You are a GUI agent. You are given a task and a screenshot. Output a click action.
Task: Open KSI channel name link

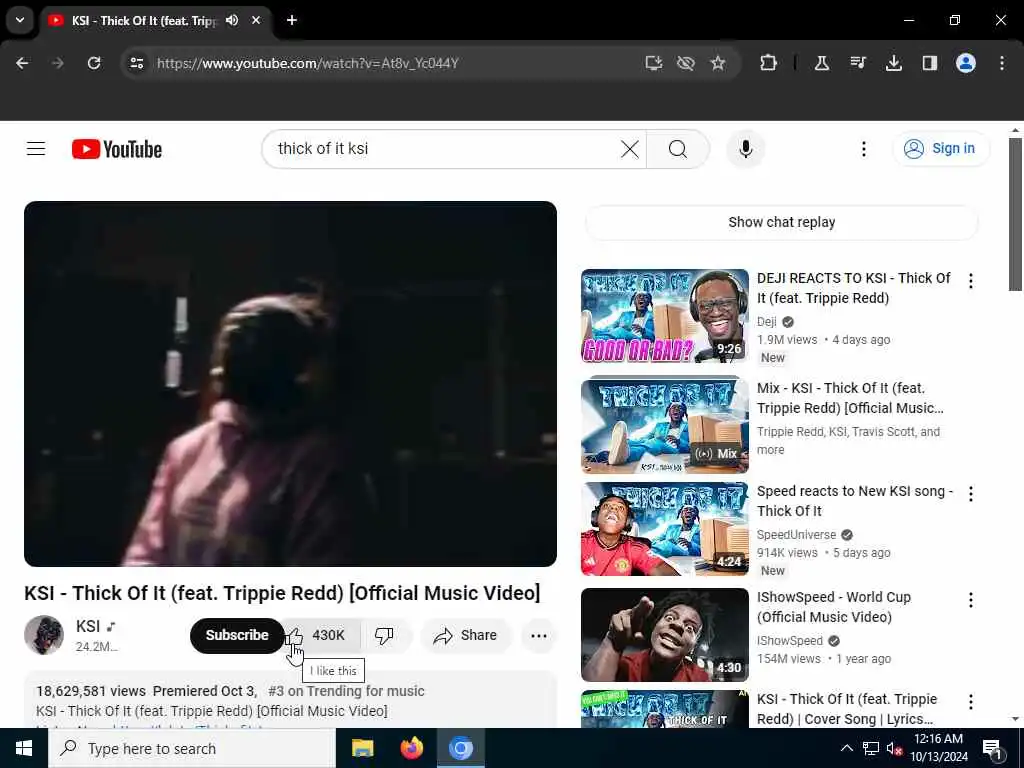[88, 626]
